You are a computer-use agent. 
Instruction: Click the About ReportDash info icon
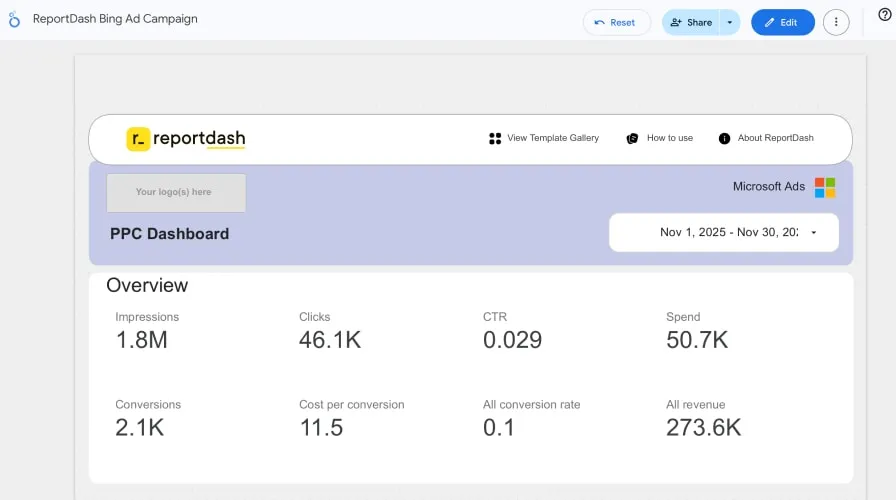tap(724, 138)
